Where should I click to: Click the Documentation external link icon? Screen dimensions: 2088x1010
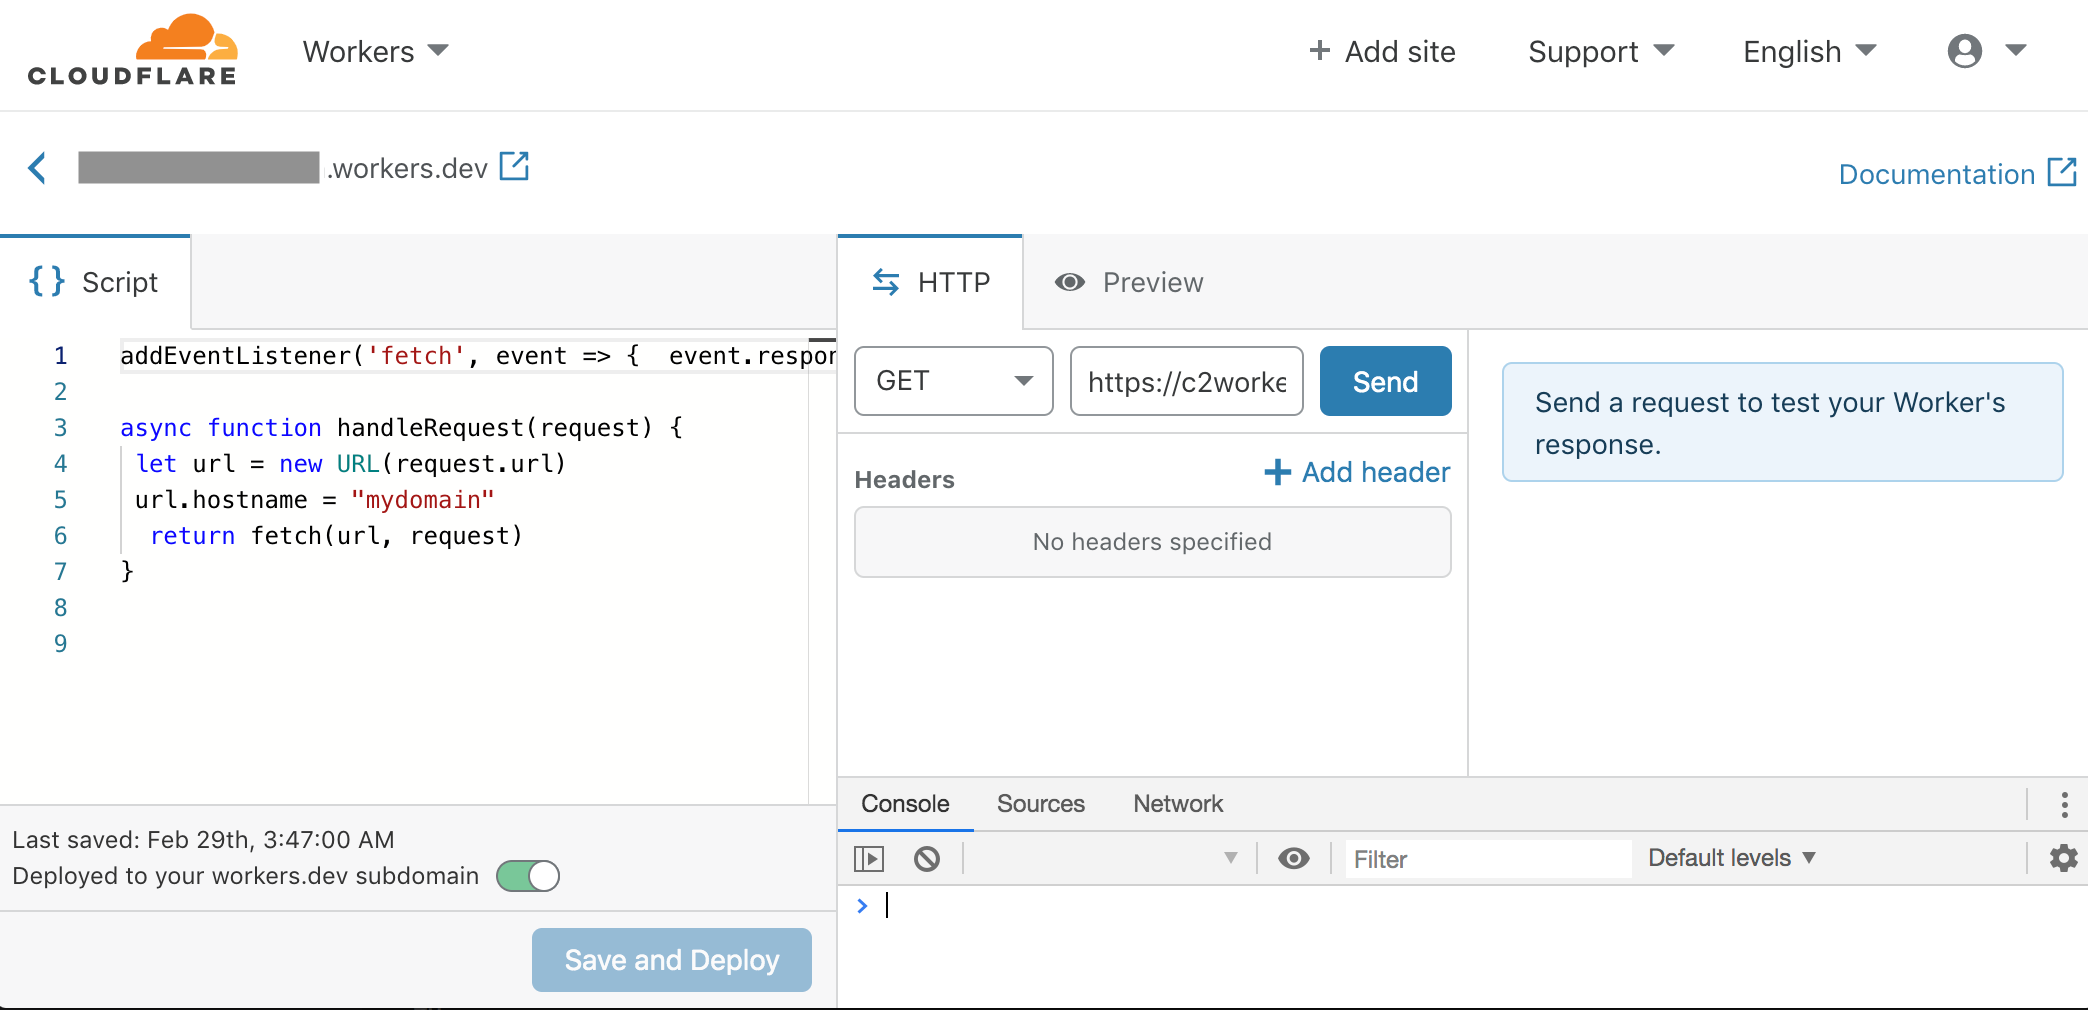point(2062,172)
